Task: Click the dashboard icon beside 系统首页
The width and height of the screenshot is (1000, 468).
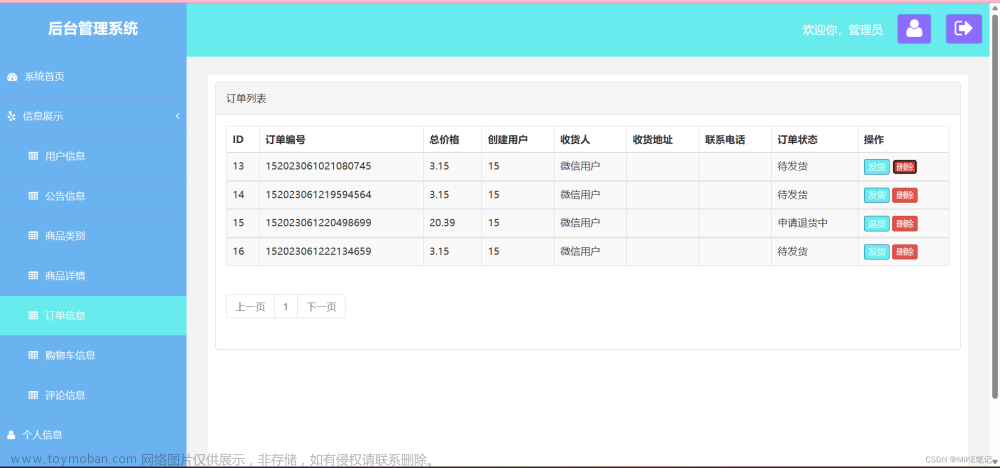Action: point(12,77)
